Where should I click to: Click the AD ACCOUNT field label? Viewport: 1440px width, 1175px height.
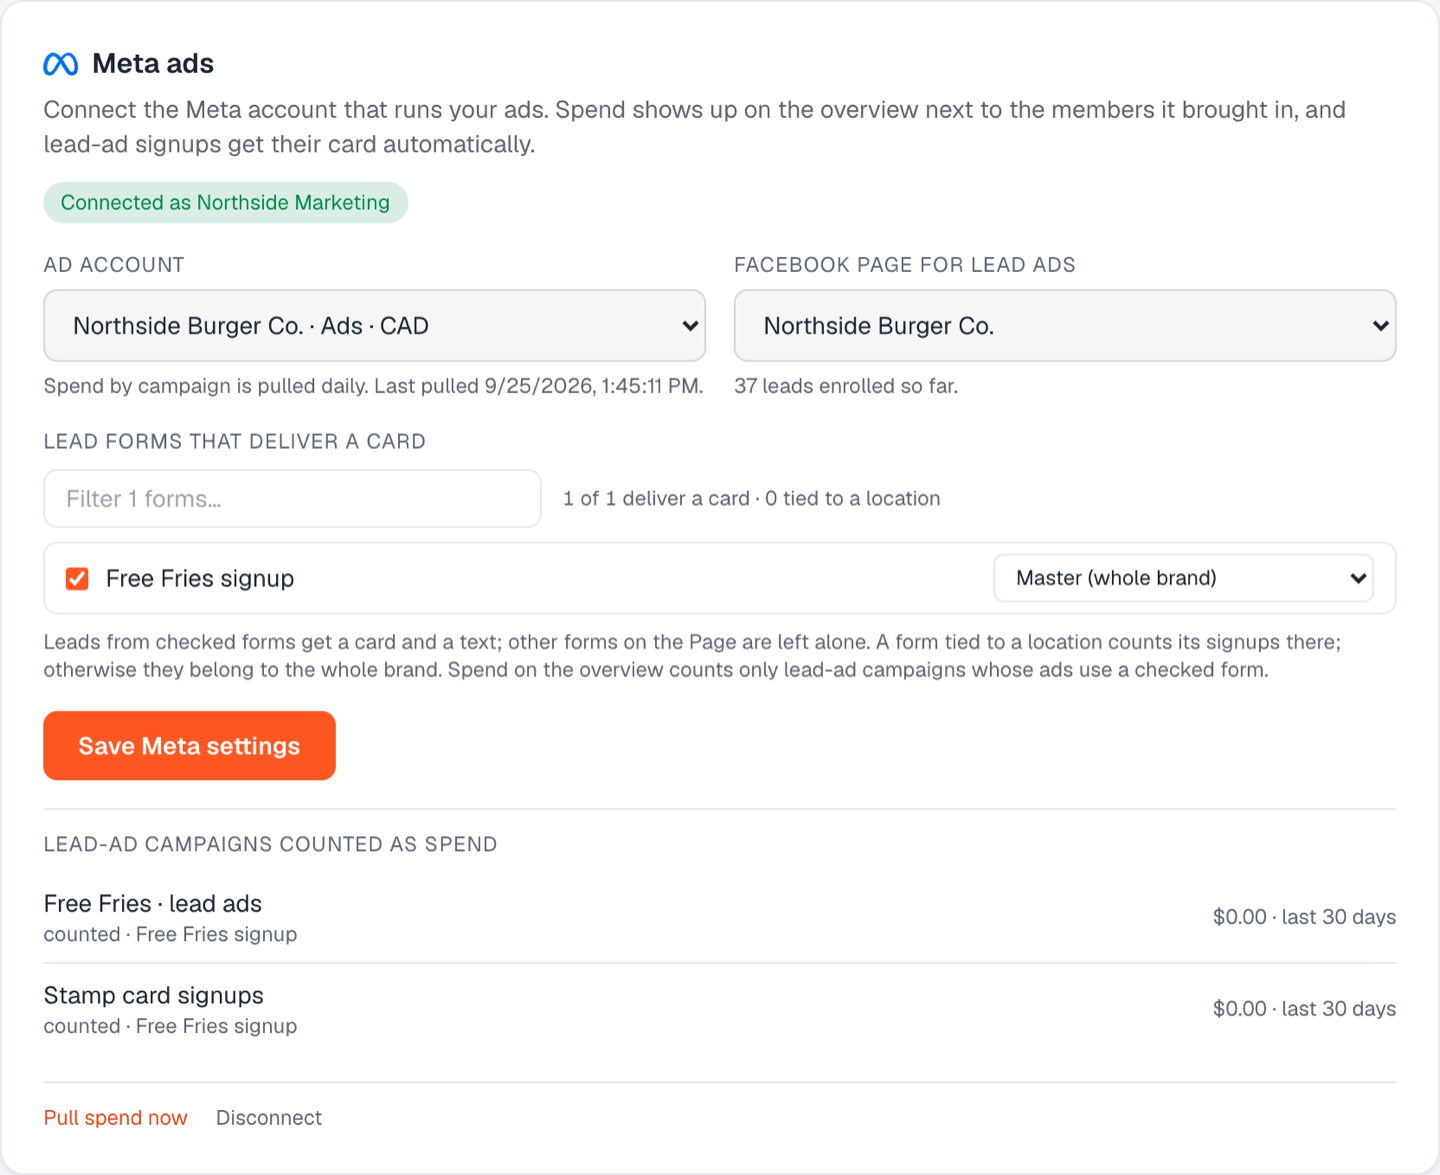coord(114,265)
